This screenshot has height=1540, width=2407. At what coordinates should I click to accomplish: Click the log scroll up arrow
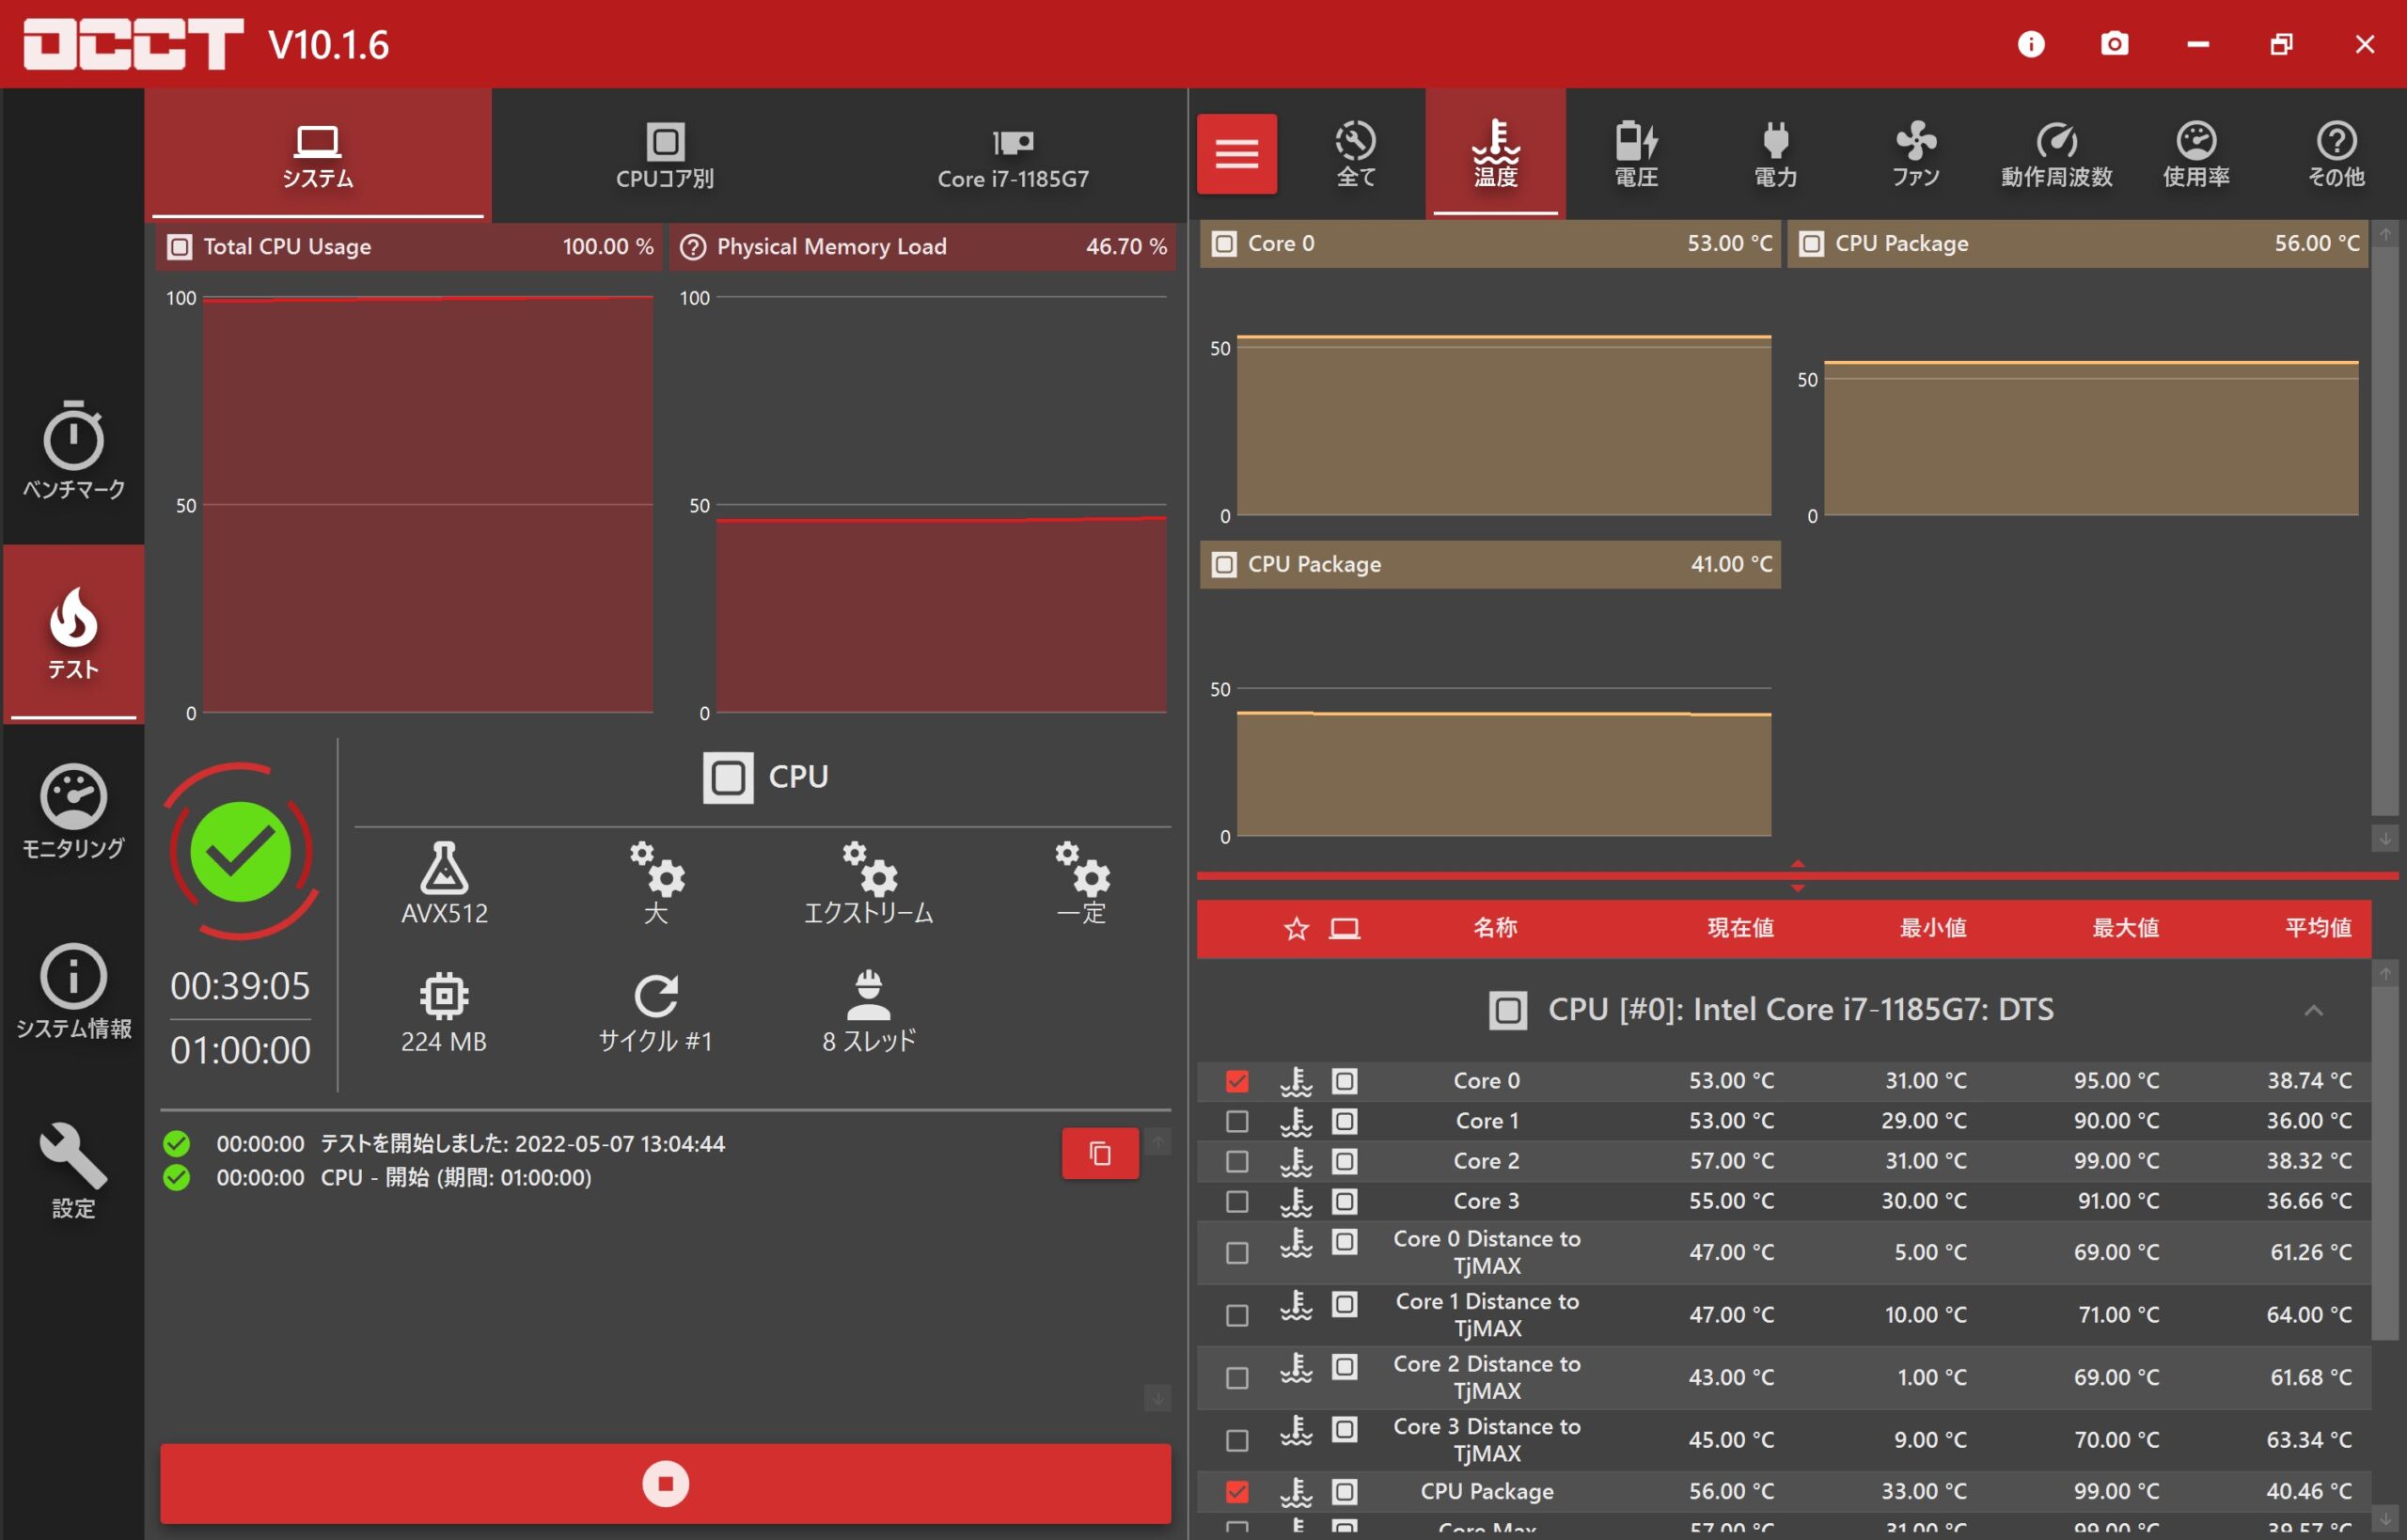pyautogui.click(x=1157, y=1142)
